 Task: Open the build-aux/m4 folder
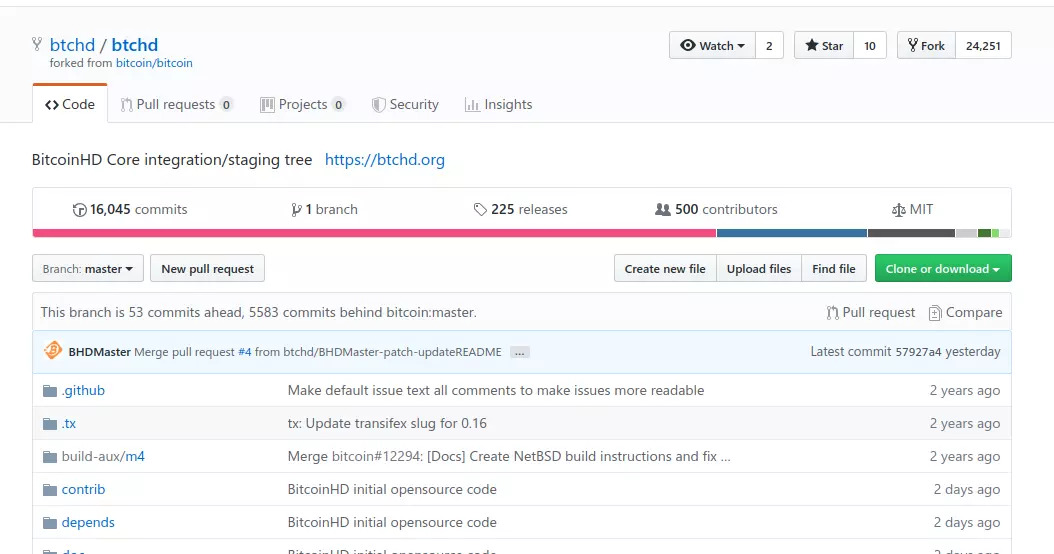coord(104,457)
